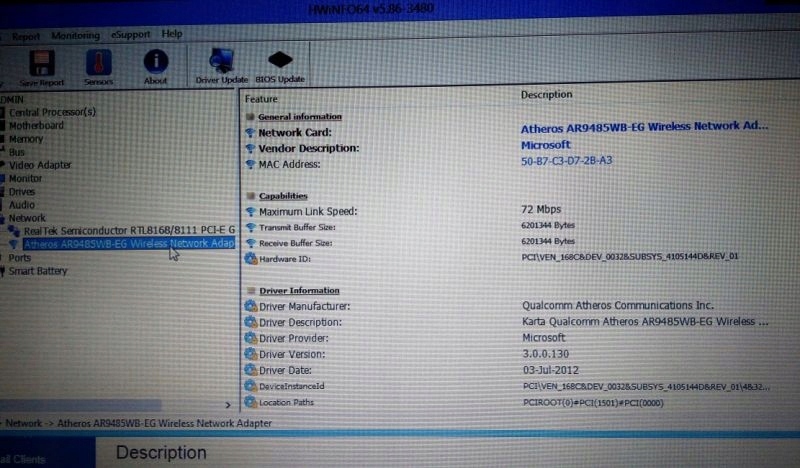
Task: Click the Vendor Description row icon
Action: click(x=250, y=149)
